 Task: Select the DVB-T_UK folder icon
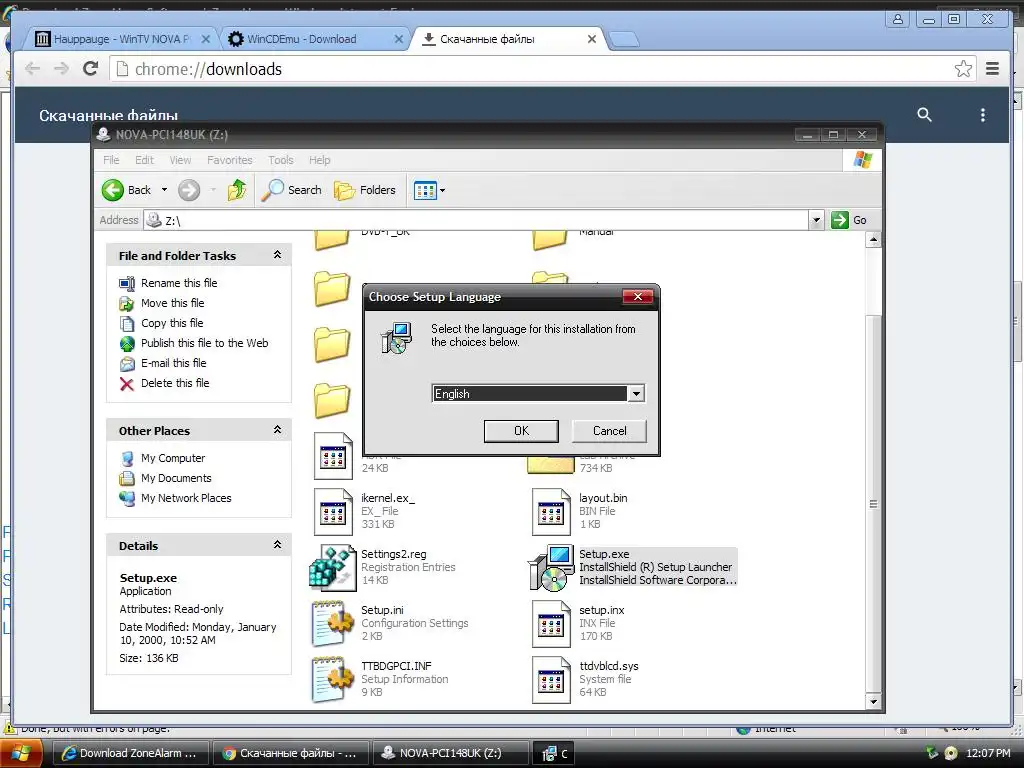point(332,240)
